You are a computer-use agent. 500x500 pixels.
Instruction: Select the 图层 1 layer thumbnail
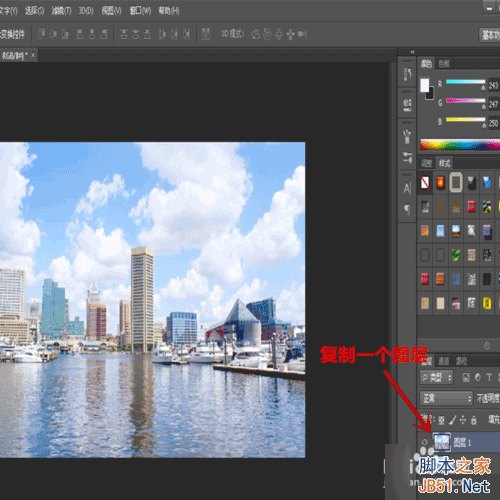click(x=442, y=442)
